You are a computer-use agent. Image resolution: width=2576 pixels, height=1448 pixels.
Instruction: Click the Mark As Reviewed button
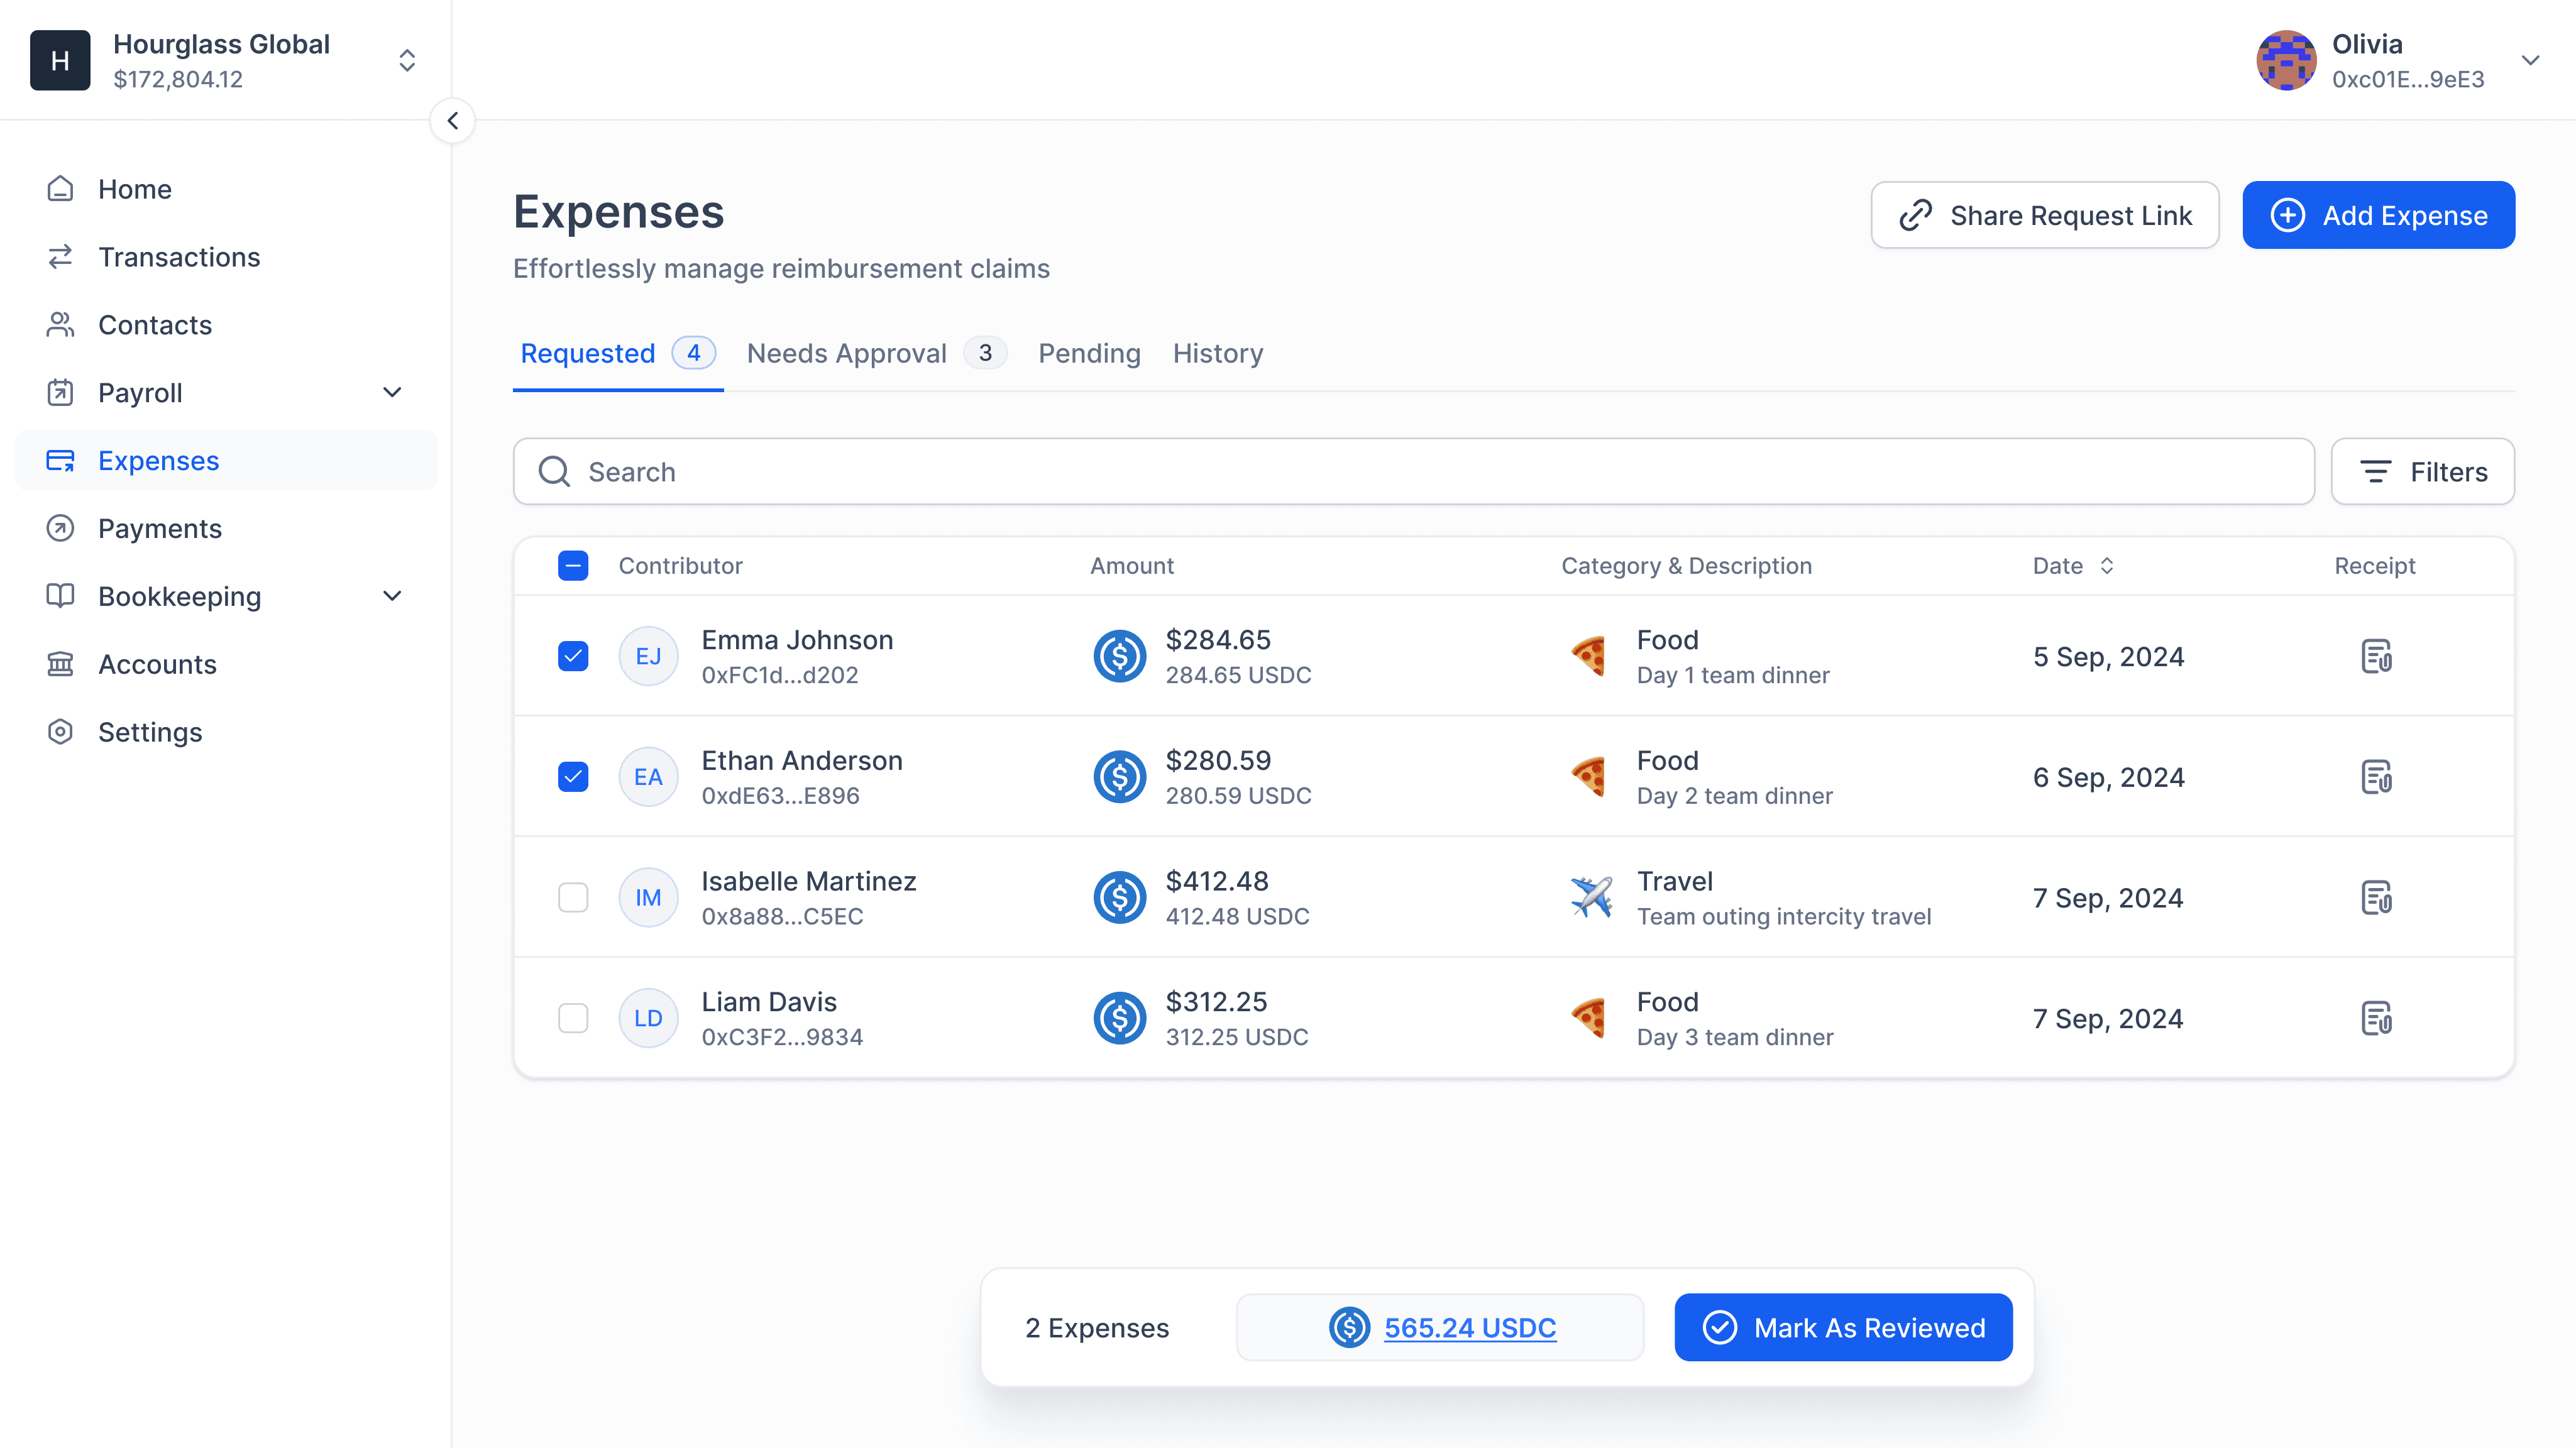click(x=1842, y=1327)
